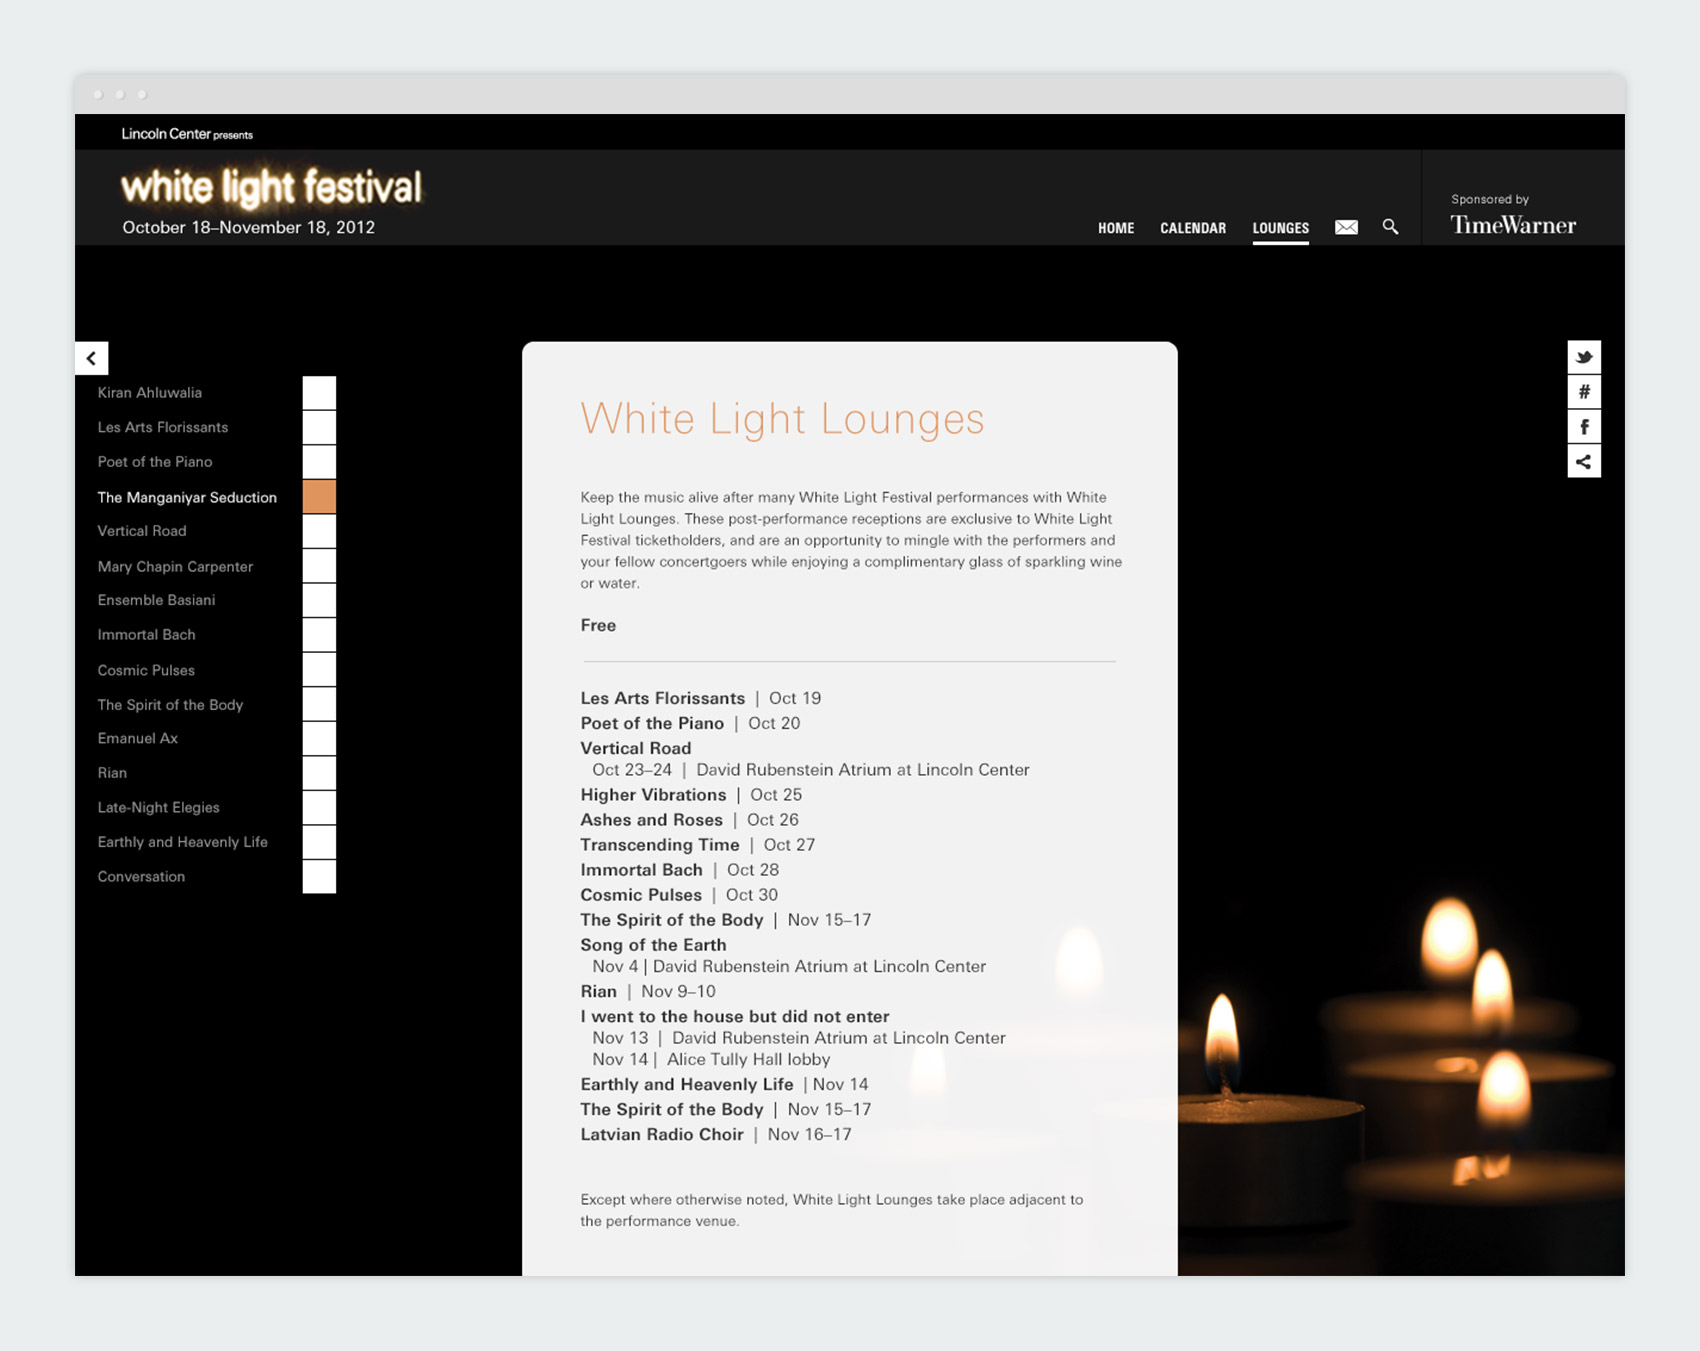Viewport: 1700px width, 1351px height.
Task: Open Conversation in the sidebar
Action: point(141,877)
